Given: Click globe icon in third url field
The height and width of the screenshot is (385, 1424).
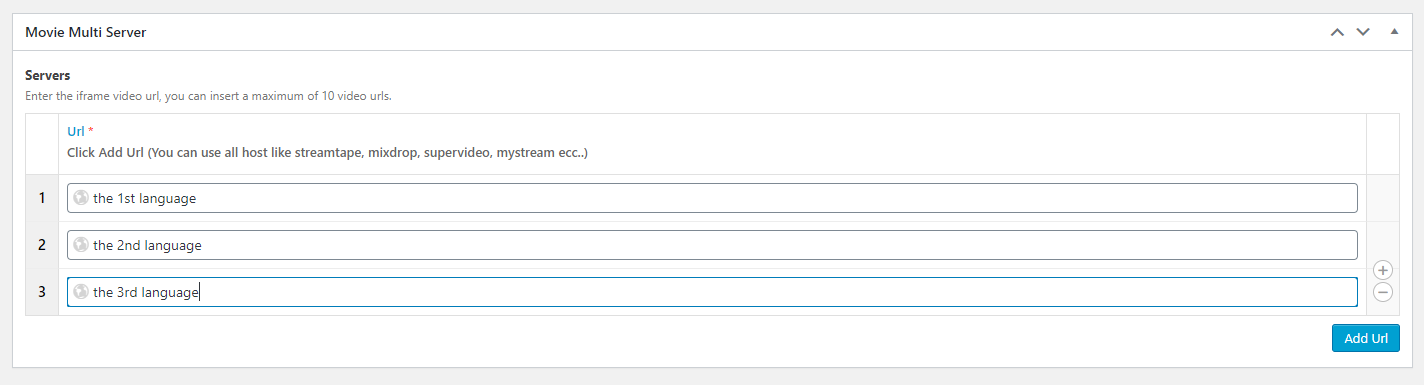Looking at the screenshot, I should click(x=81, y=292).
